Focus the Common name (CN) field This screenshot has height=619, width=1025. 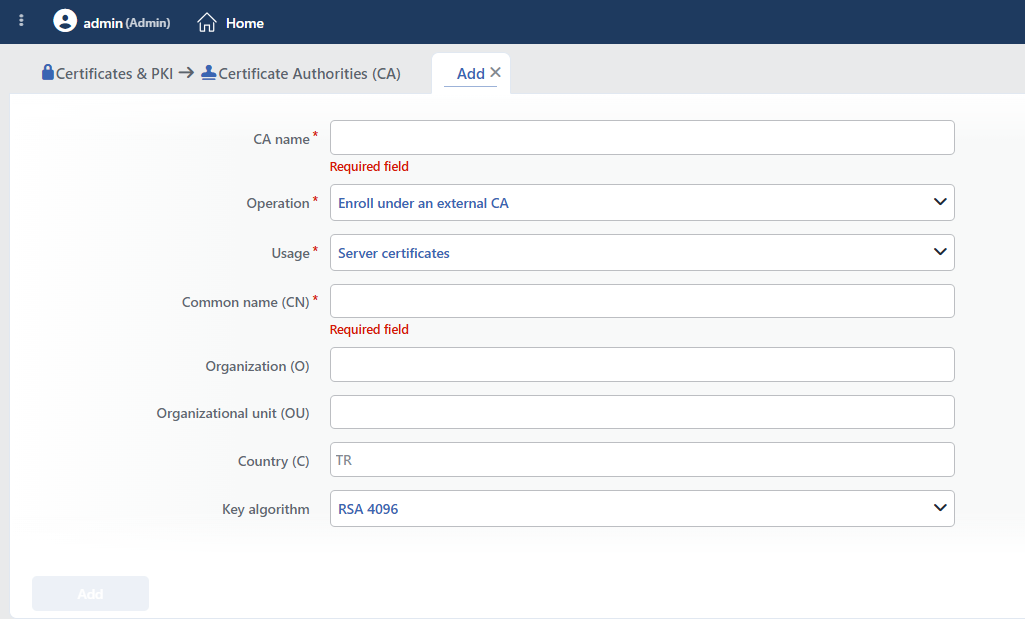[642, 301]
